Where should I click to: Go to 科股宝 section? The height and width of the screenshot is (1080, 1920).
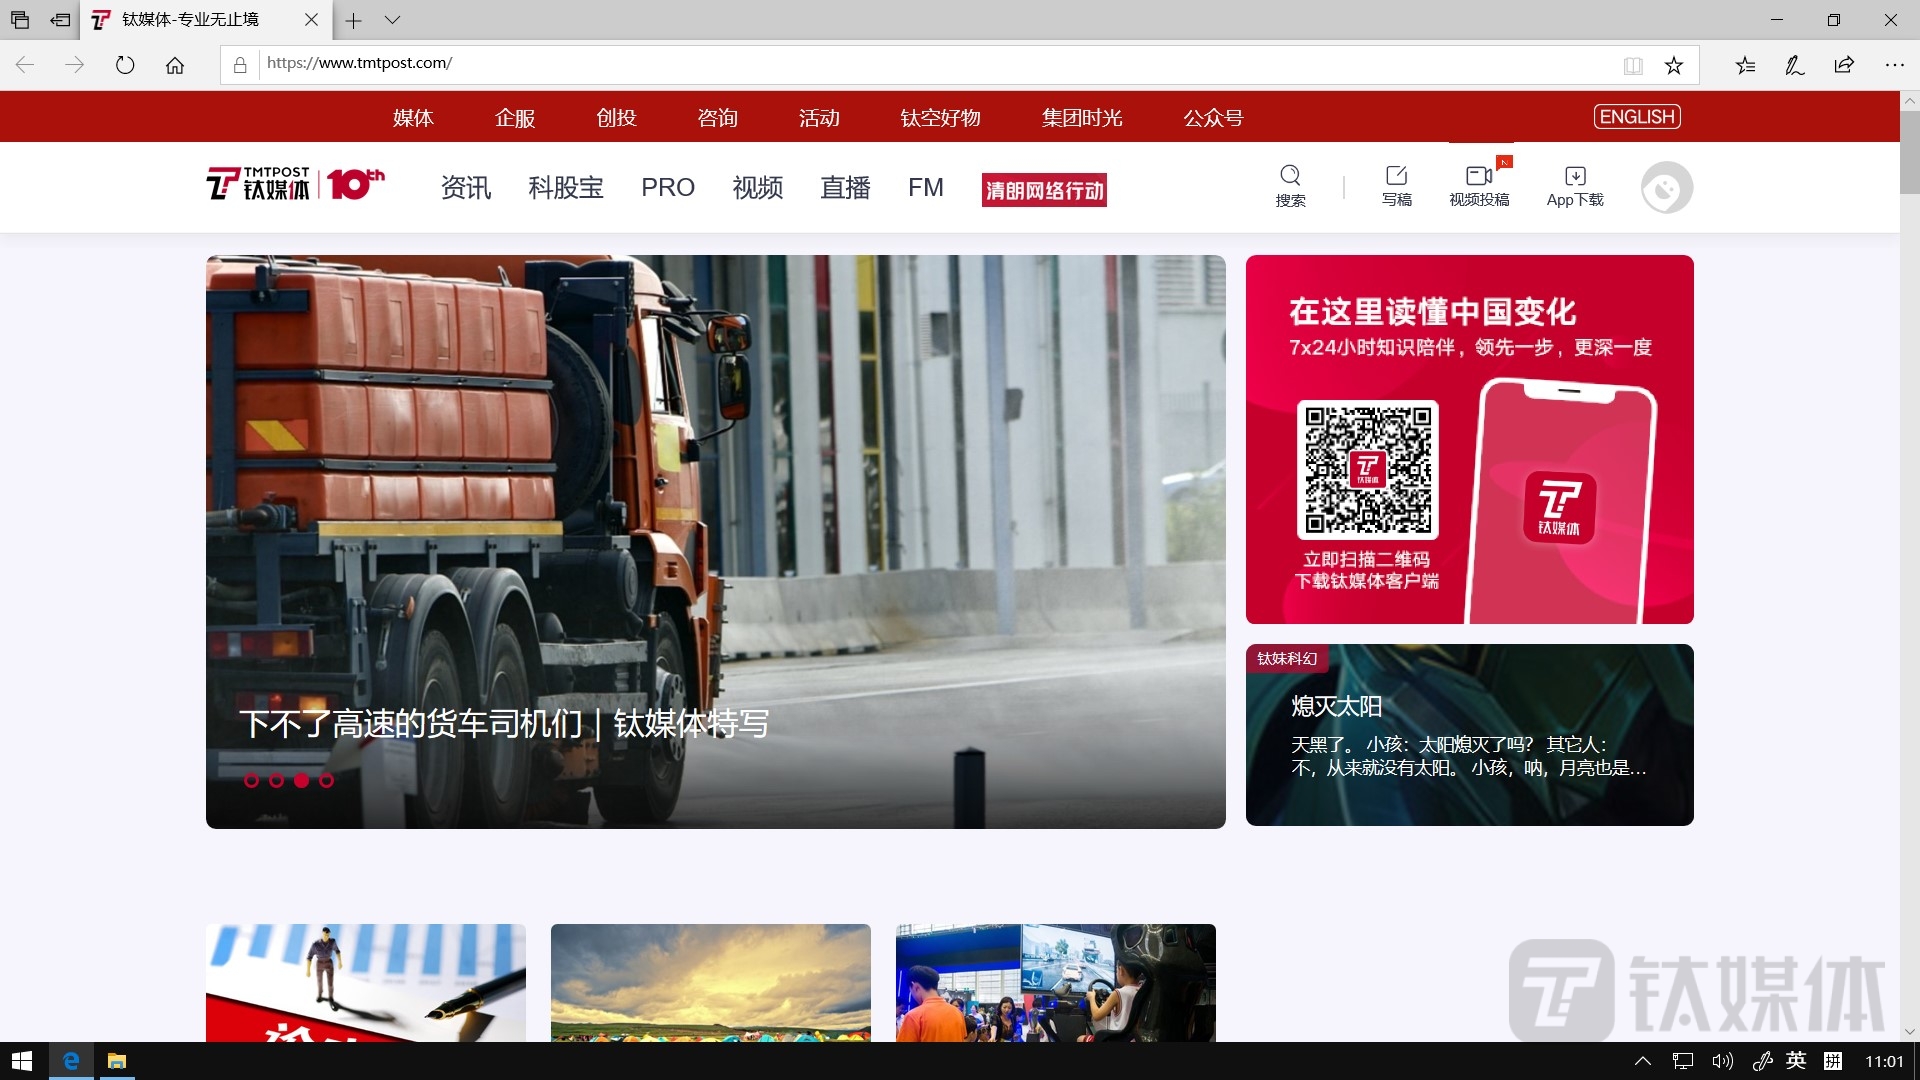tap(566, 188)
